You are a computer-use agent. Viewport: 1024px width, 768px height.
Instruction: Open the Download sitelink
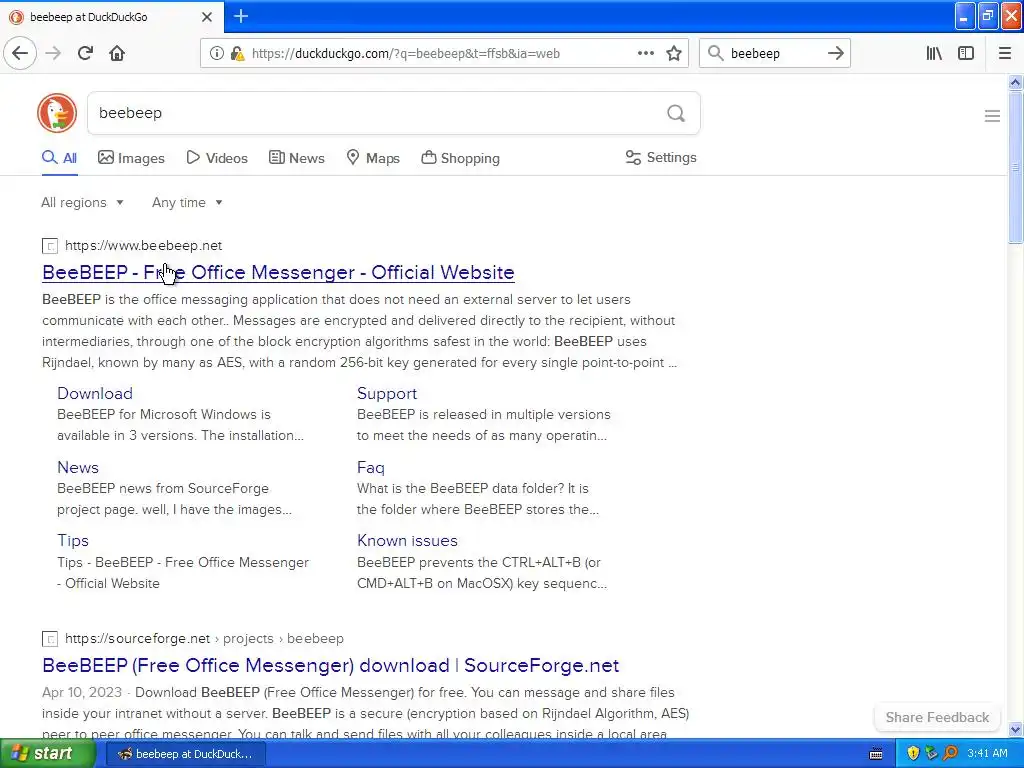[x=95, y=393]
